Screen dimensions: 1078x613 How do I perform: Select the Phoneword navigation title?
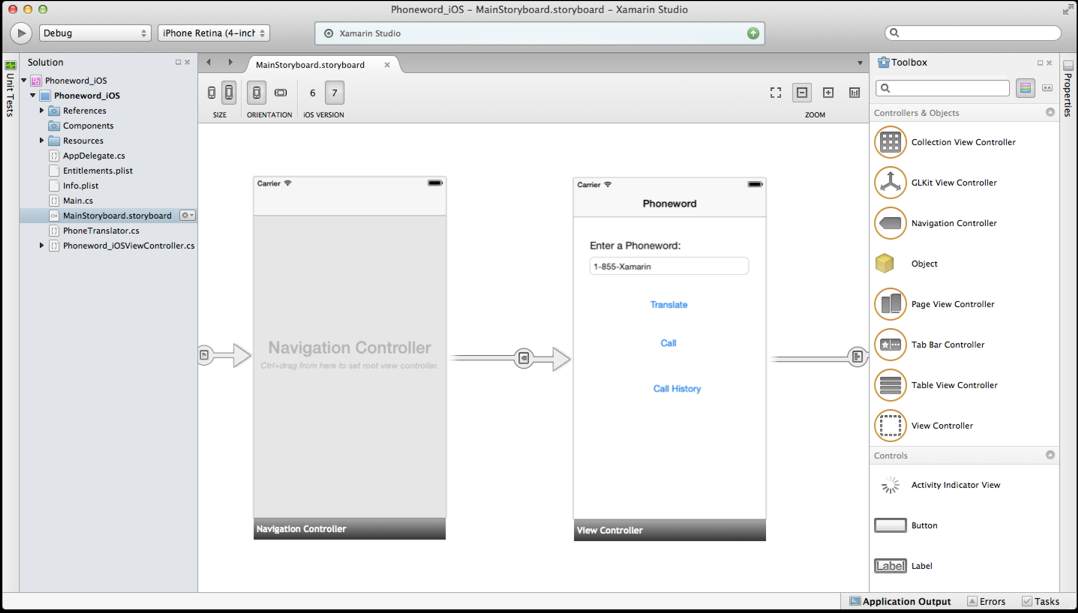(670, 203)
